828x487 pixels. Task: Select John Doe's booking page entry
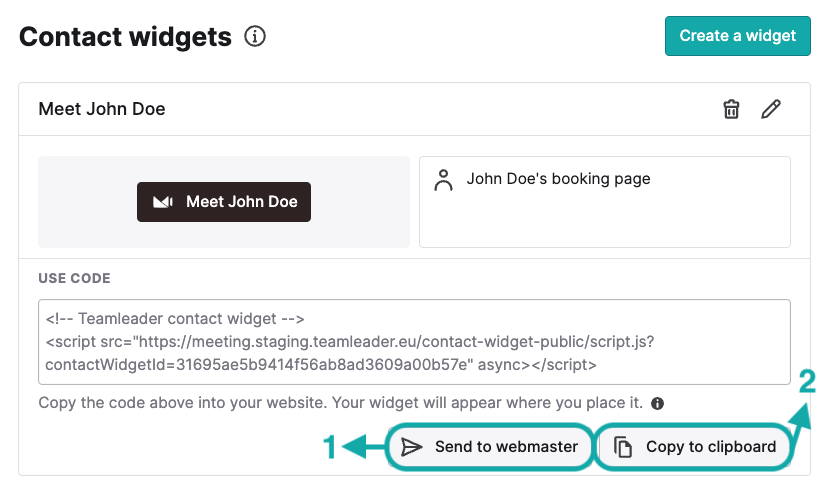click(x=605, y=202)
